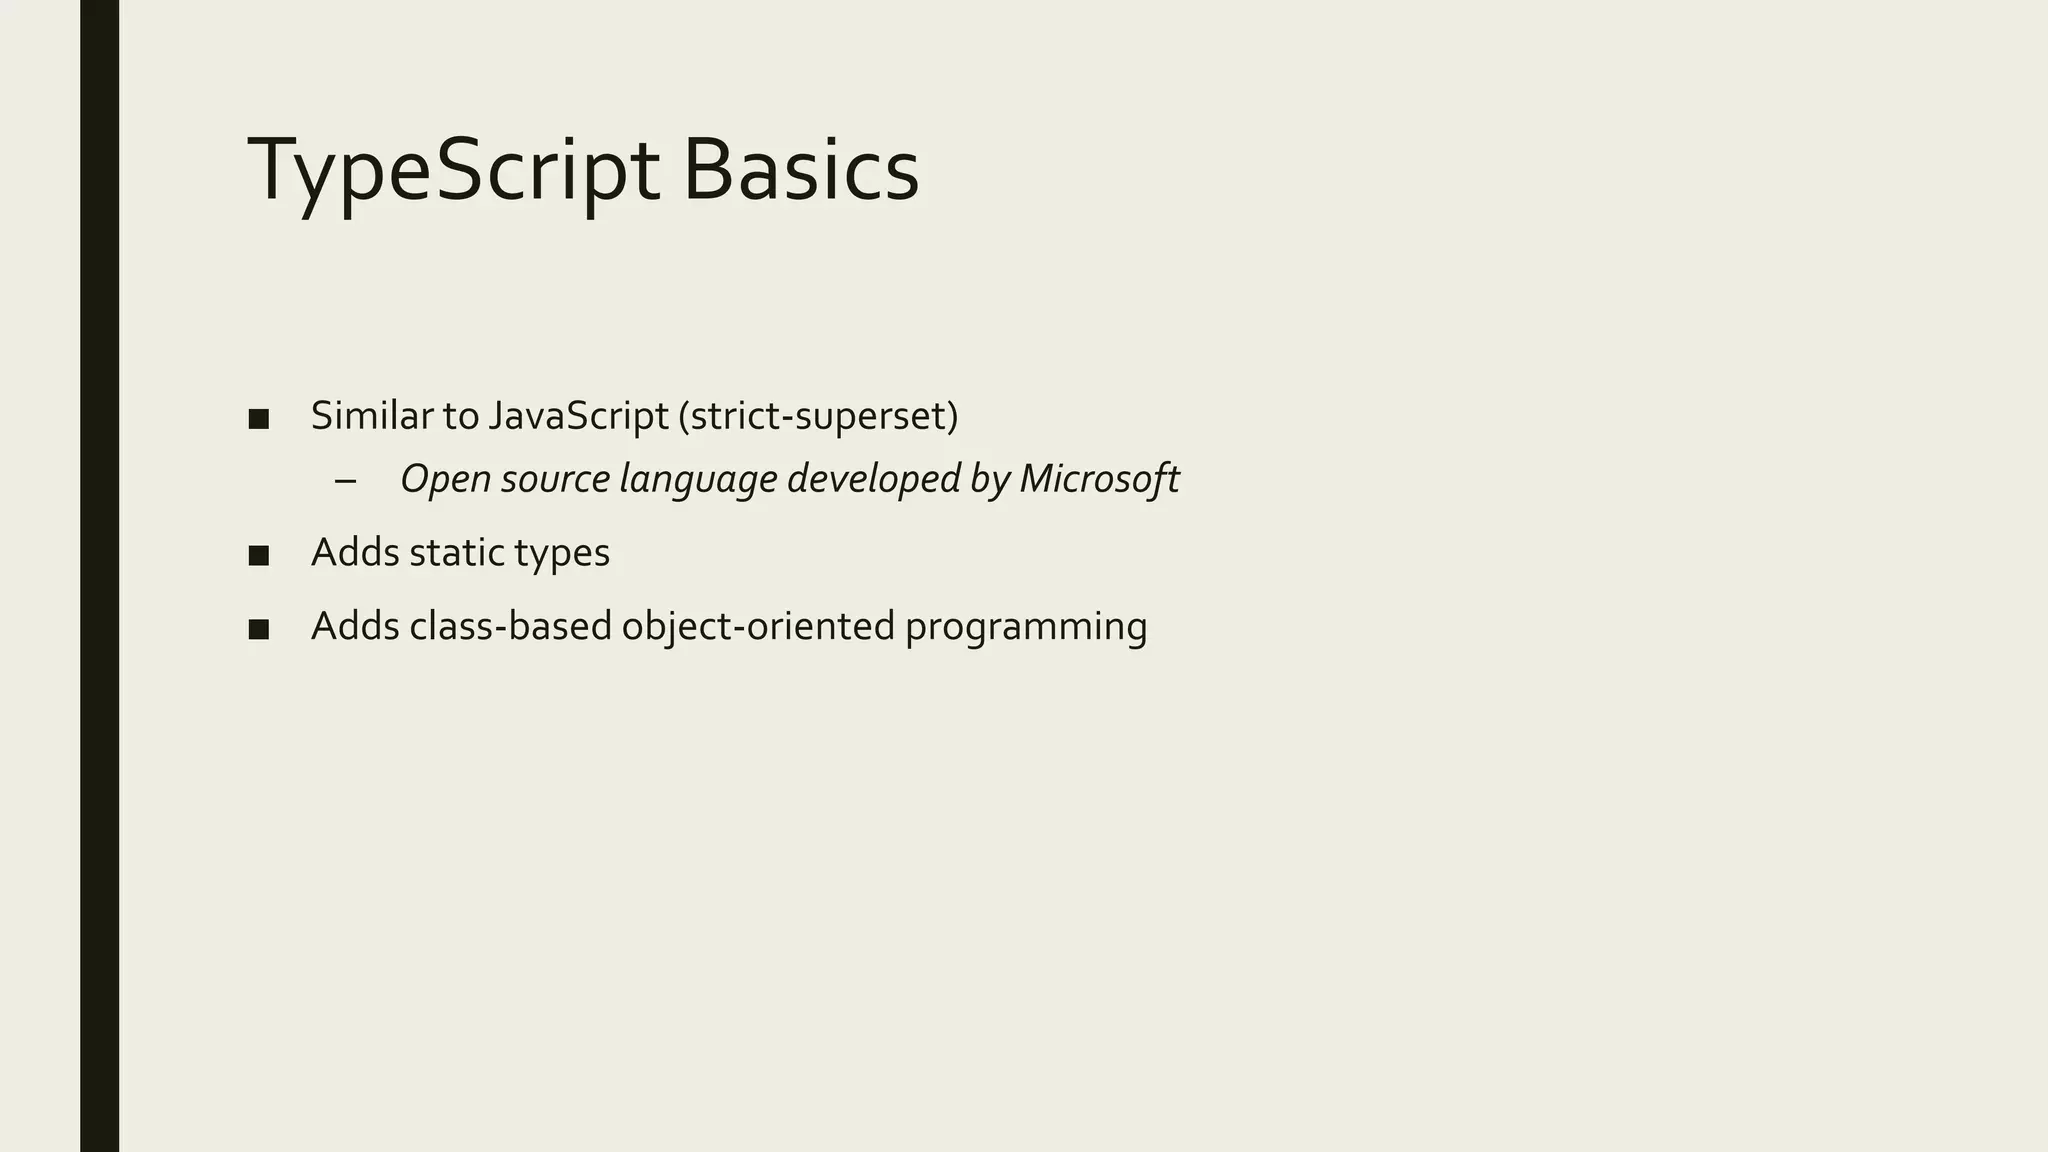Click the square bullet before "Adds class-based"
This screenshot has width=2048, height=1152.
pyautogui.click(x=259, y=629)
